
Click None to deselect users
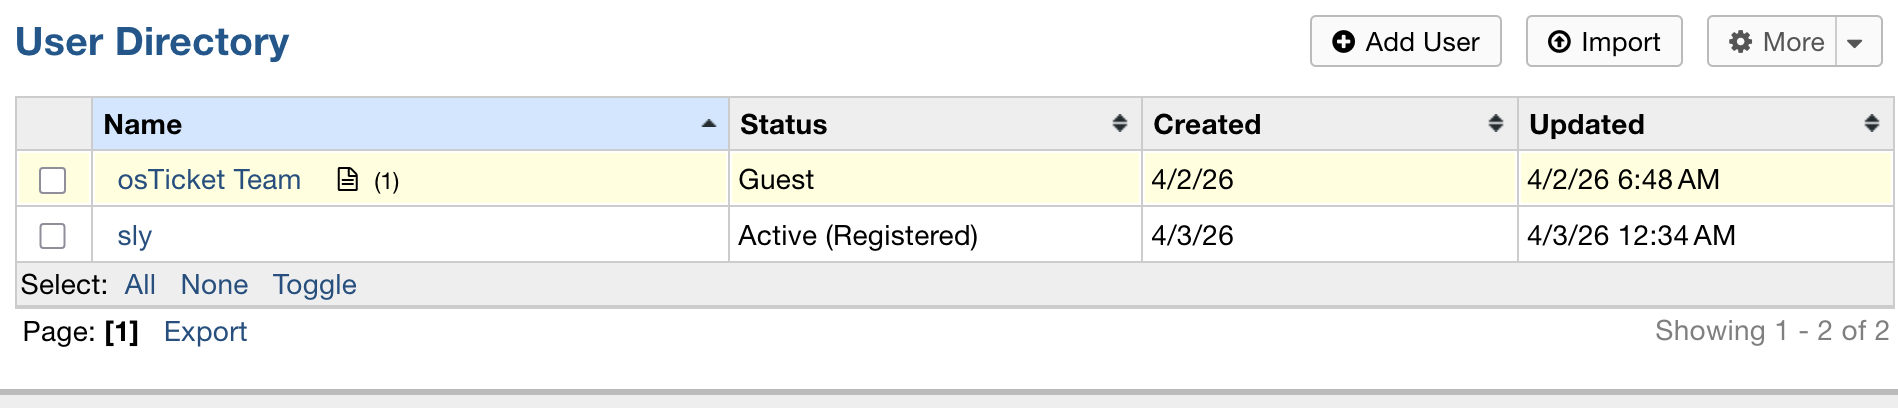[x=214, y=285]
